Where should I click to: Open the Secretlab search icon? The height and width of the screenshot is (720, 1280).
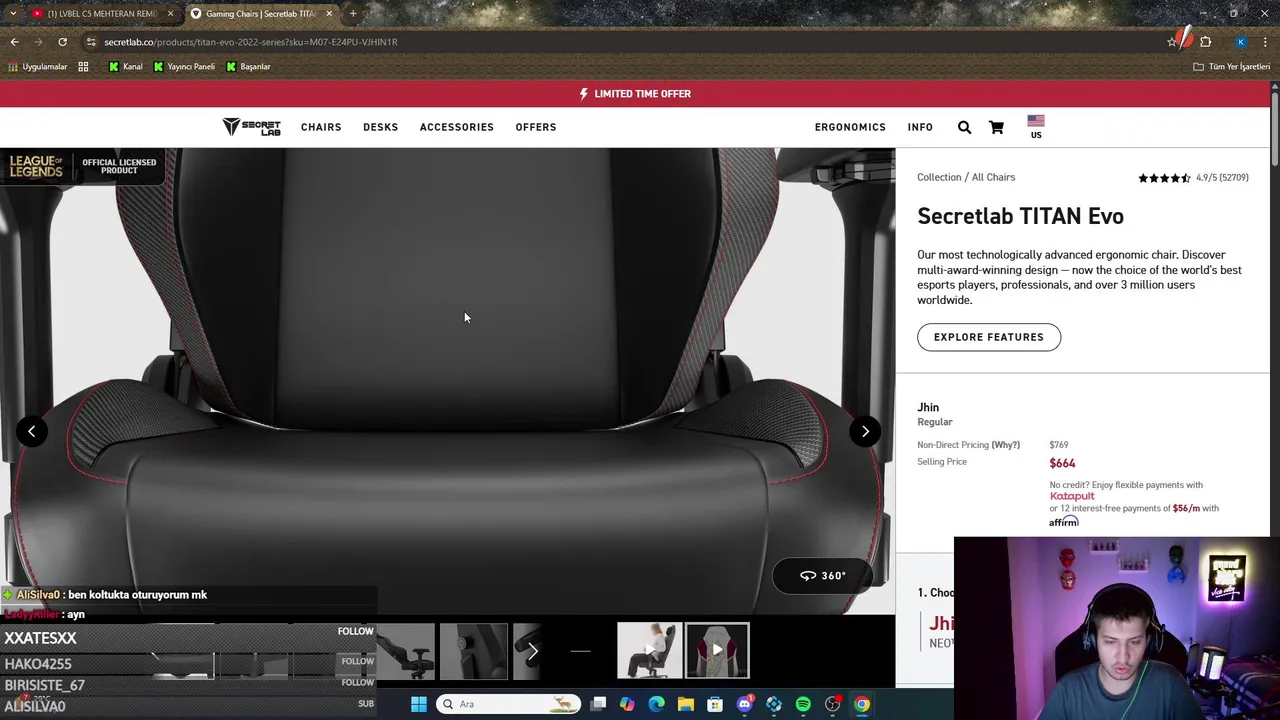pyautogui.click(x=964, y=127)
